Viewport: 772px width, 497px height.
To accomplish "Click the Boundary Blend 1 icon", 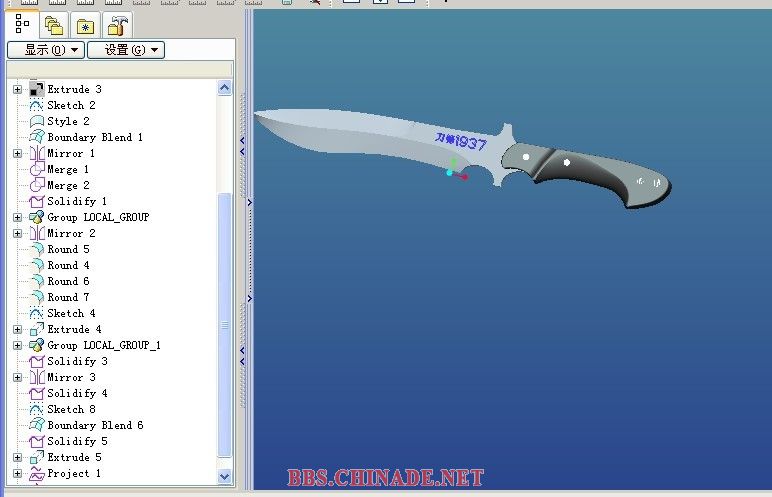I will pos(36,137).
